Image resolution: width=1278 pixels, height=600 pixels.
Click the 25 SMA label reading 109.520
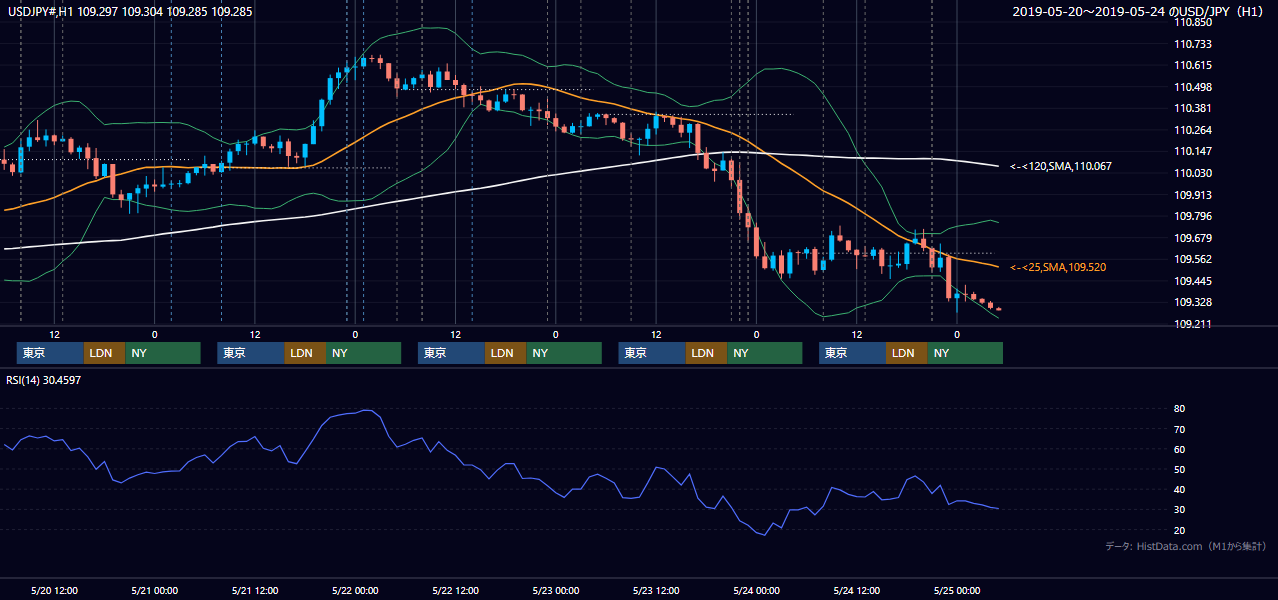(1058, 267)
